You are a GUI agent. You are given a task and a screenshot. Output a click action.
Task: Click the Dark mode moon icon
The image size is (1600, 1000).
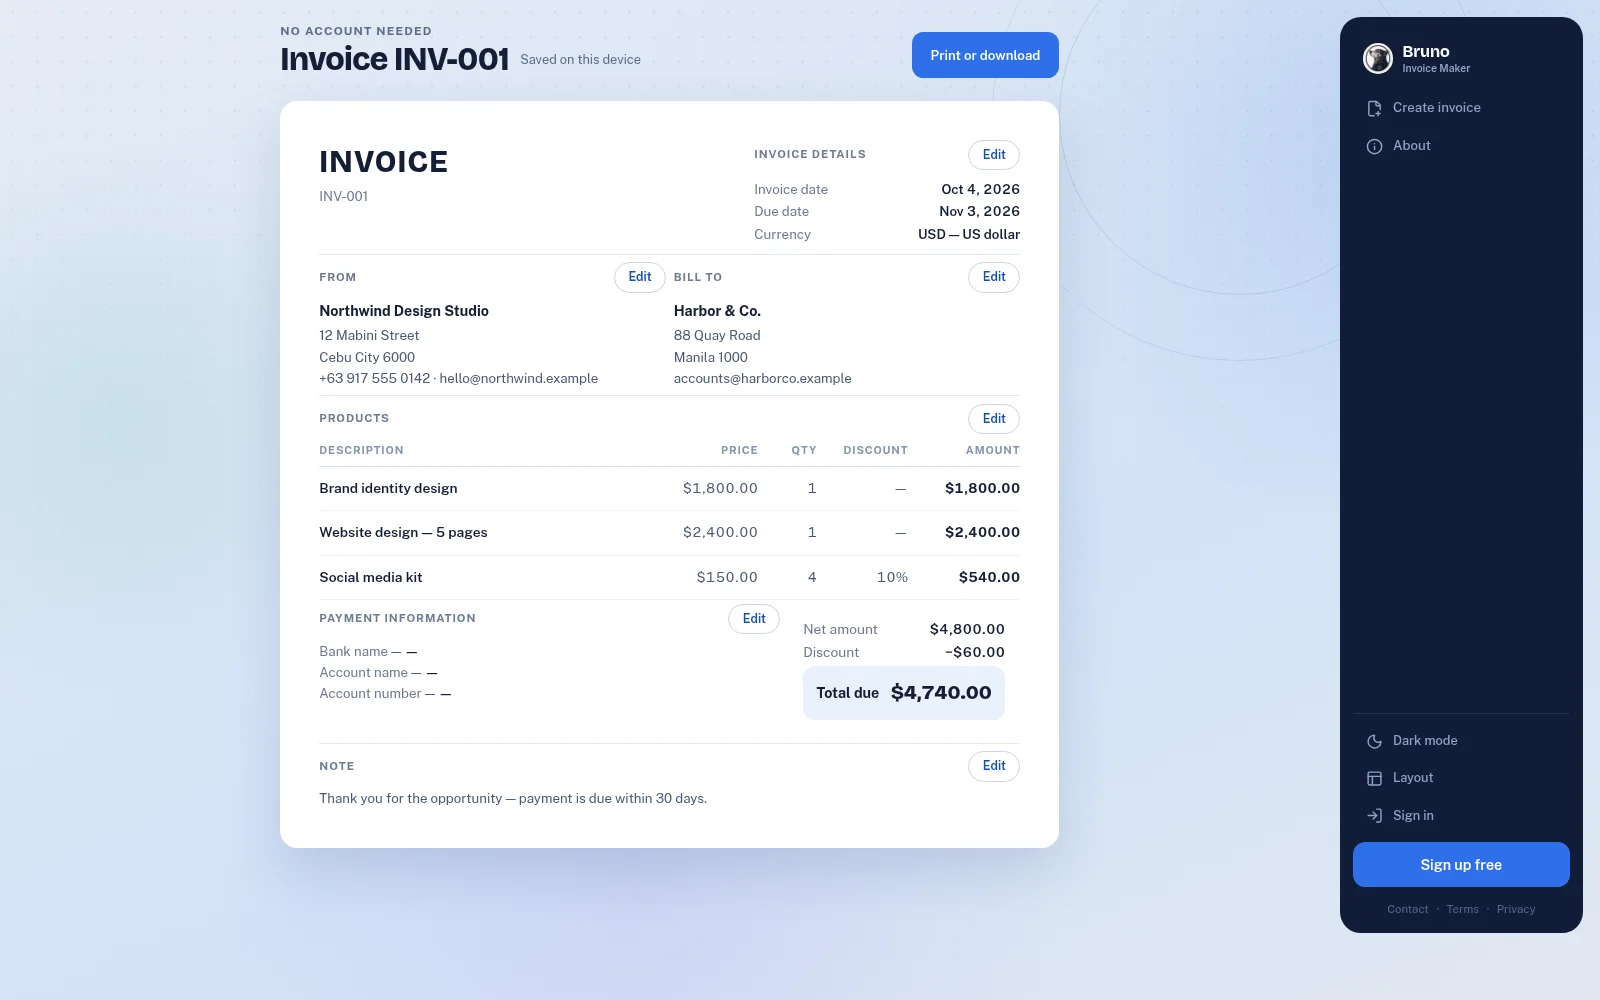[x=1375, y=741]
